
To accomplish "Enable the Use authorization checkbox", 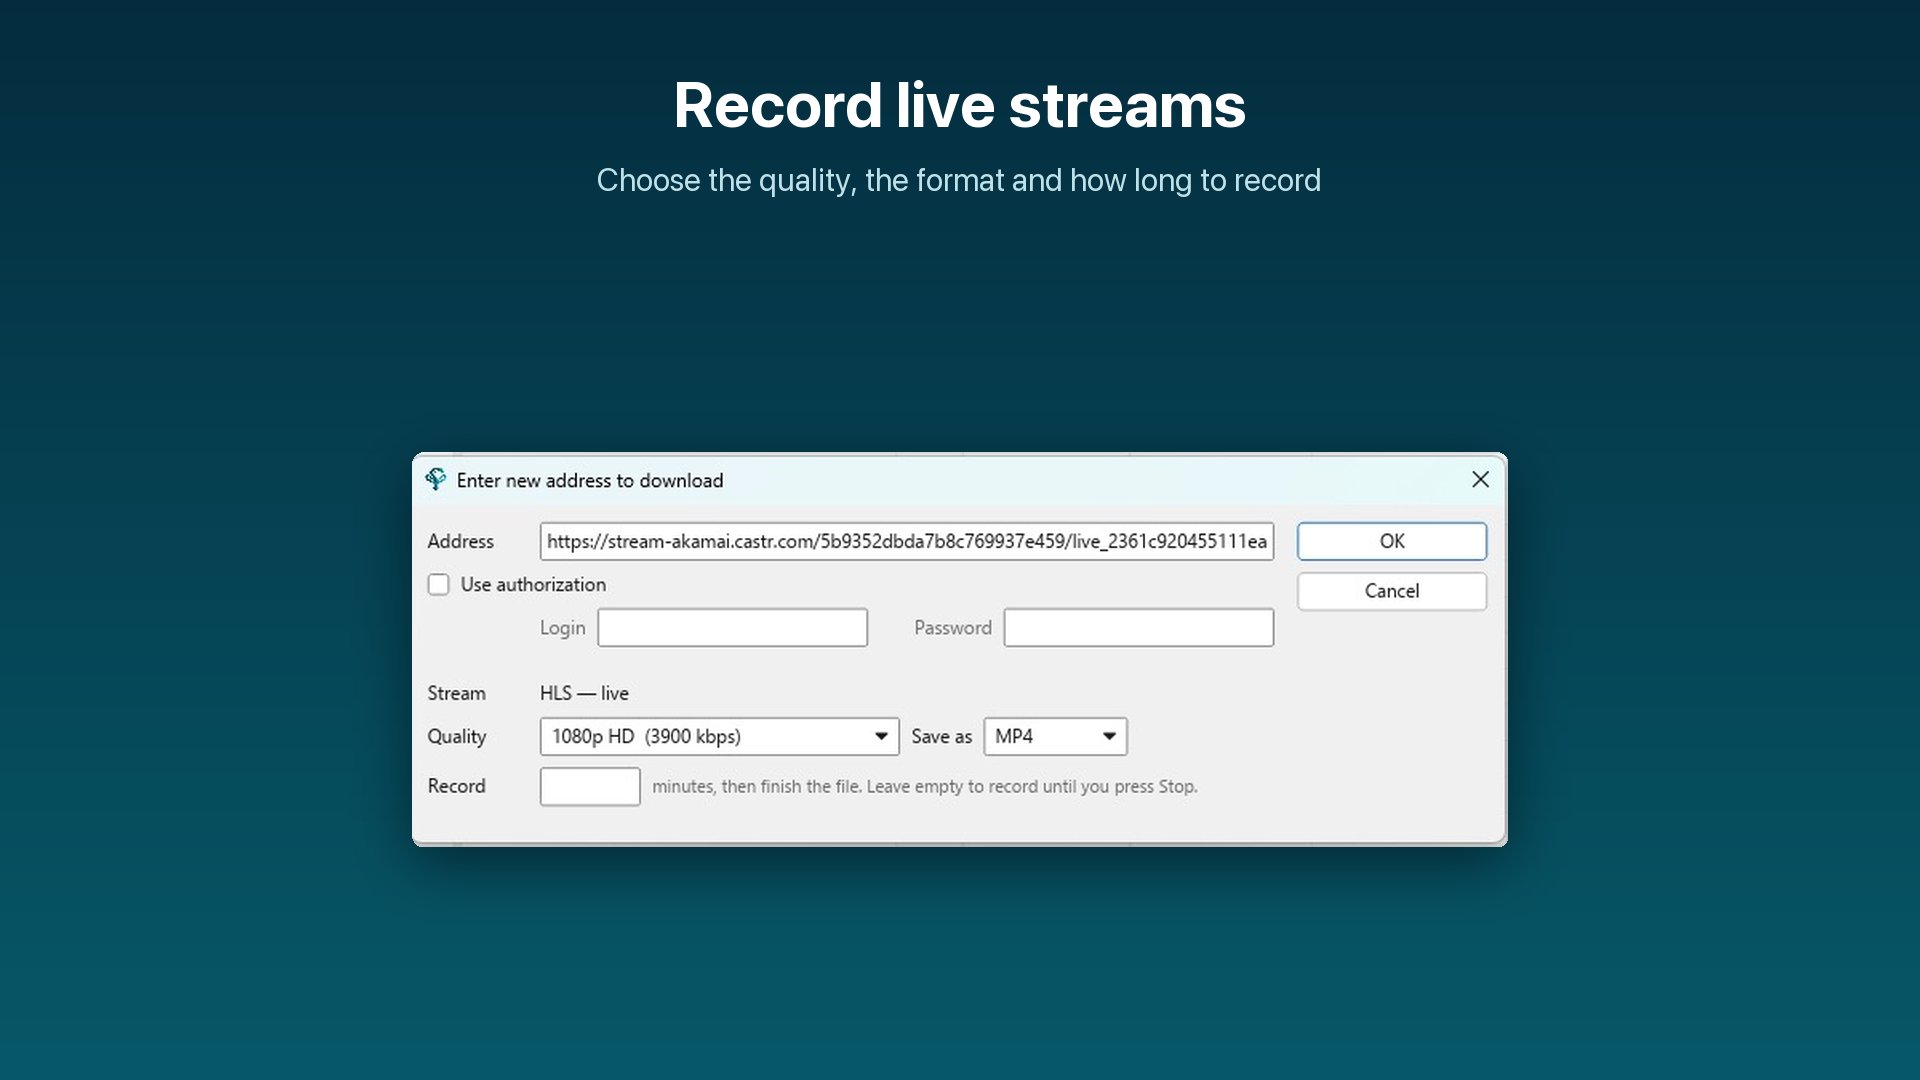I will coord(439,585).
